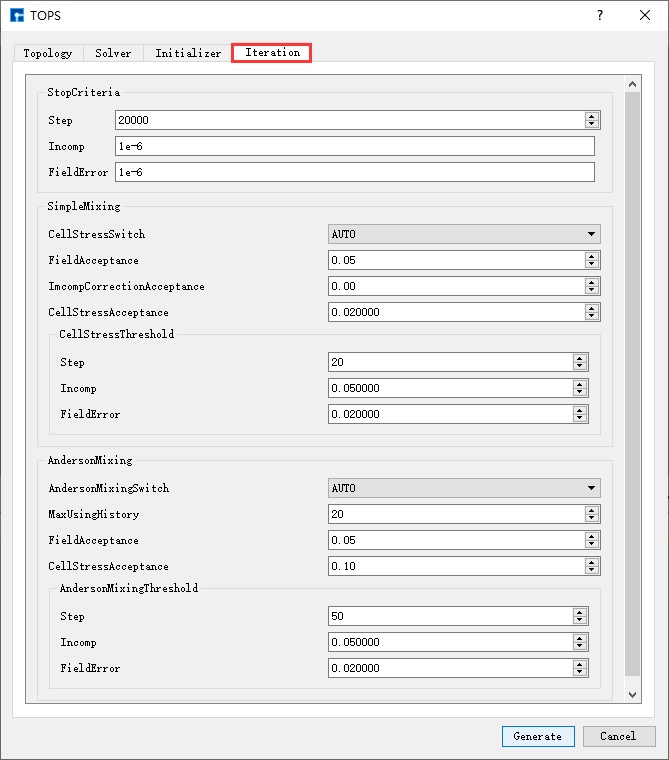Click the StopCriteria Incomp input field
This screenshot has width=669, height=760.
(354, 146)
